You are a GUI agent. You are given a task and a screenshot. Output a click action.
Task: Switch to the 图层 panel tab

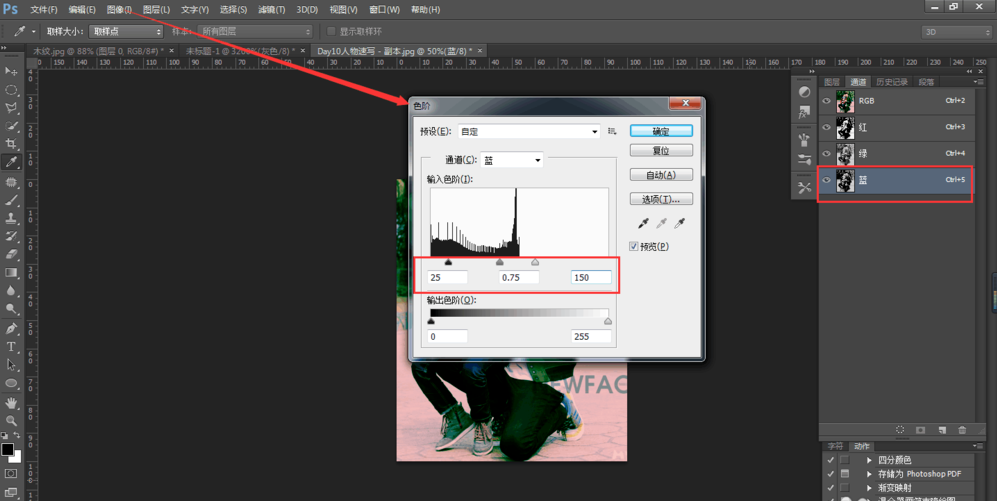832,82
